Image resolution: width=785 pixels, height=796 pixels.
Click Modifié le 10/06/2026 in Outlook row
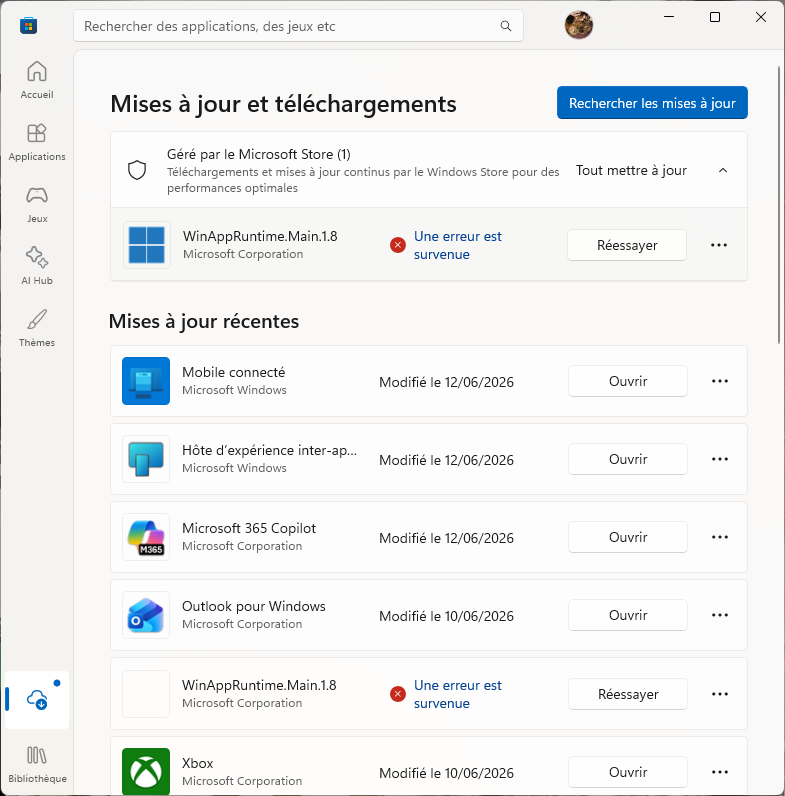point(446,616)
